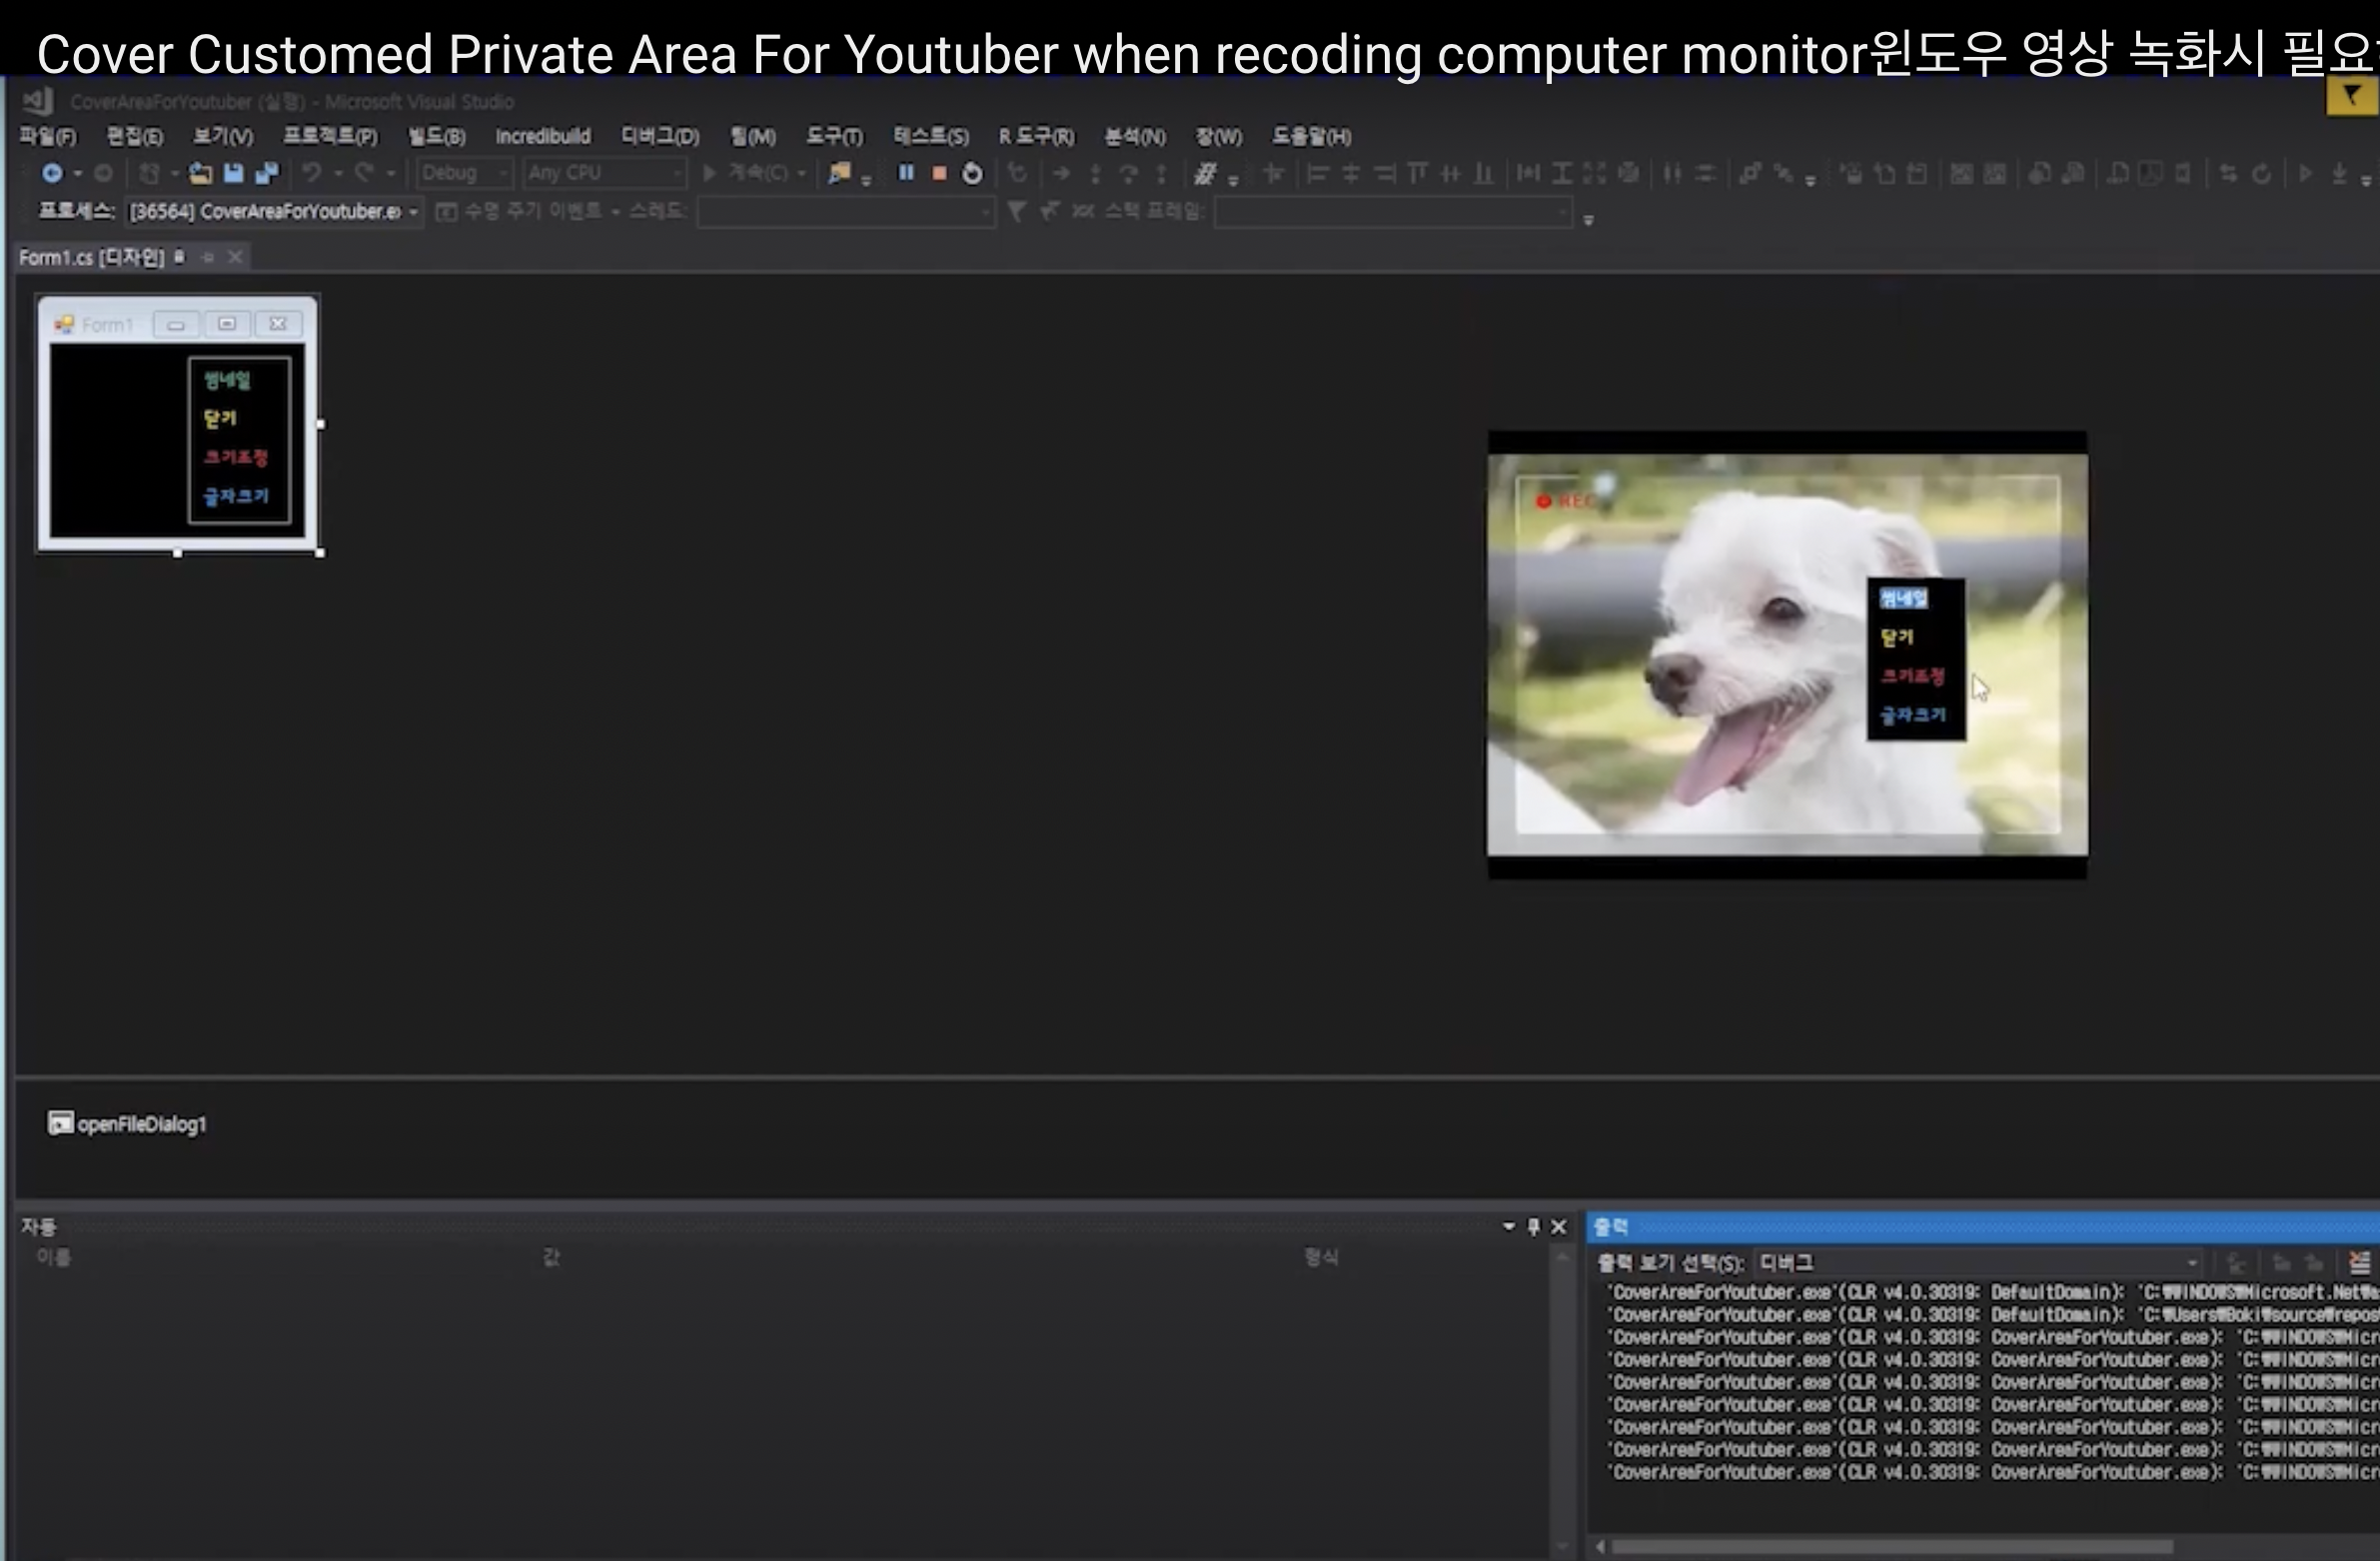Navigate backward with blue arrow icon
This screenshot has height=1561, width=2380.
[x=51, y=173]
